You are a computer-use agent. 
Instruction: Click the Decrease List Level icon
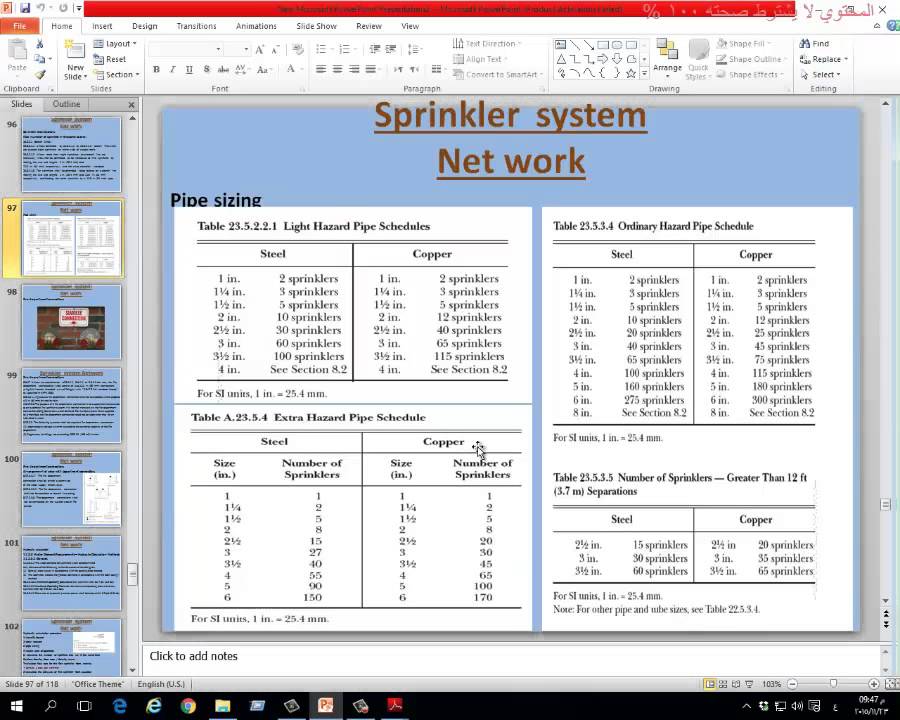(375, 49)
